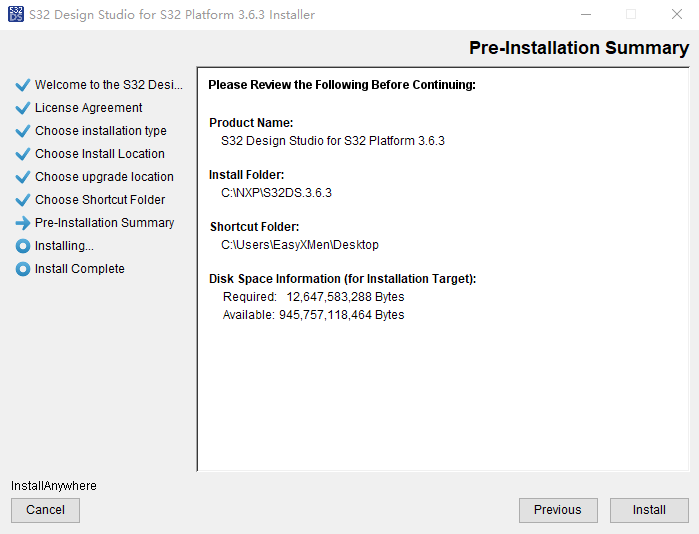The width and height of the screenshot is (699, 534).
Task: Select the 'License Agreement' step label
Action: (x=88, y=108)
